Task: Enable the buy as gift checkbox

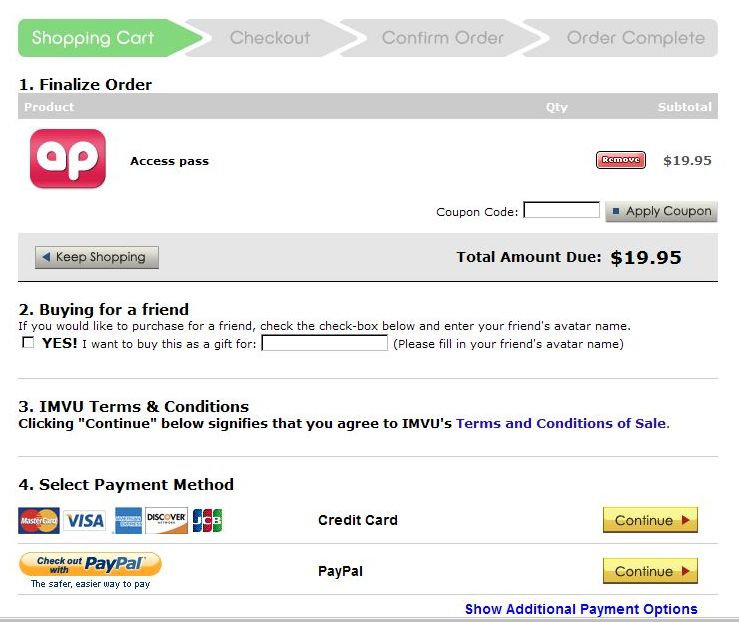Action: (x=29, y=343)
